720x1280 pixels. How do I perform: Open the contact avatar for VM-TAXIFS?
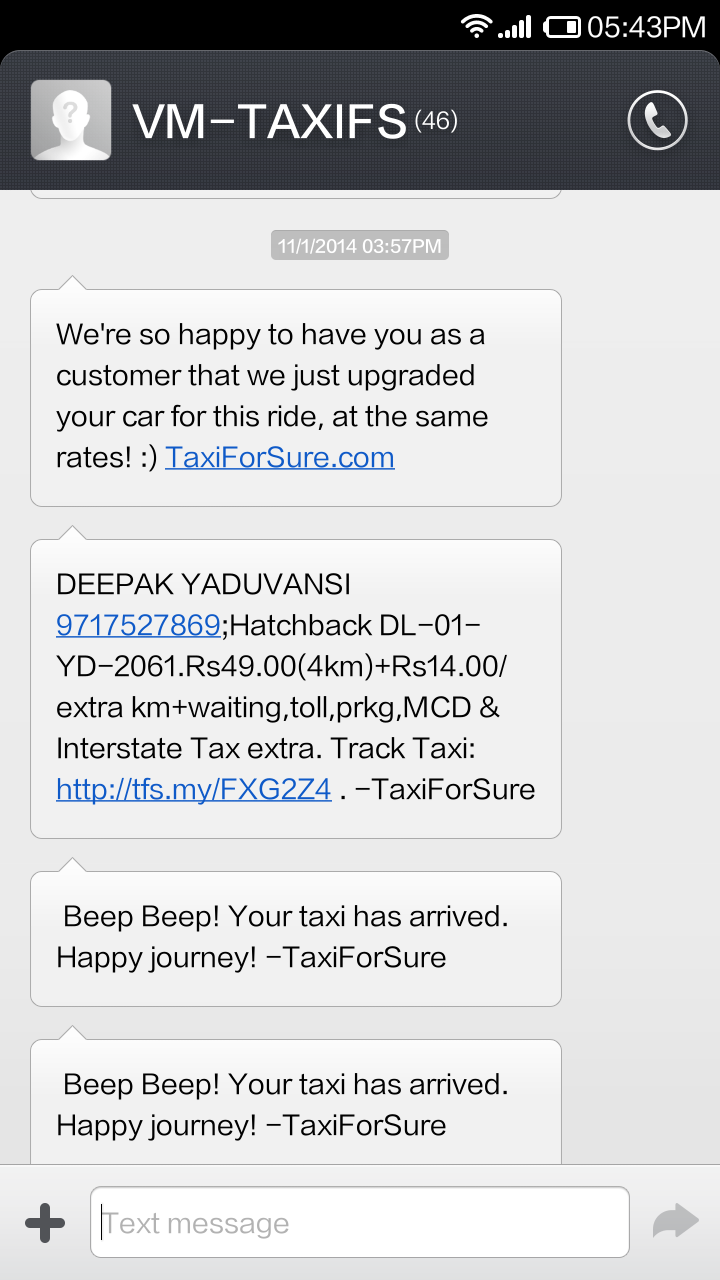(x=71, y=120)
